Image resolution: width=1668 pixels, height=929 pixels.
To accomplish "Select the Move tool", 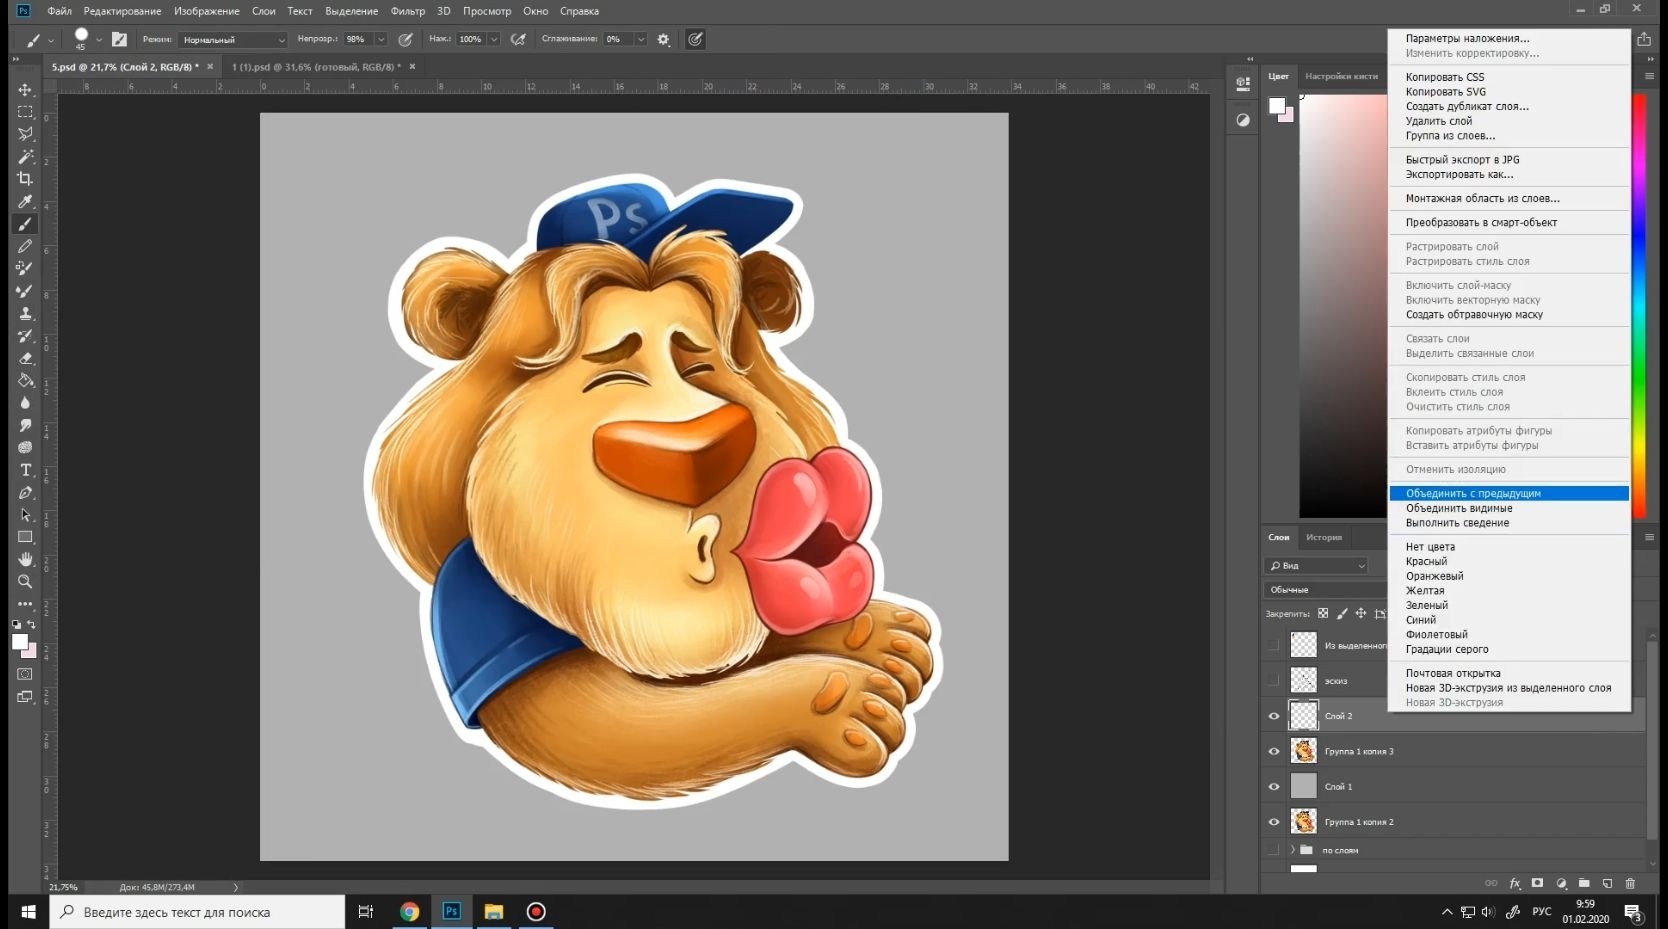I will [25, 89].
